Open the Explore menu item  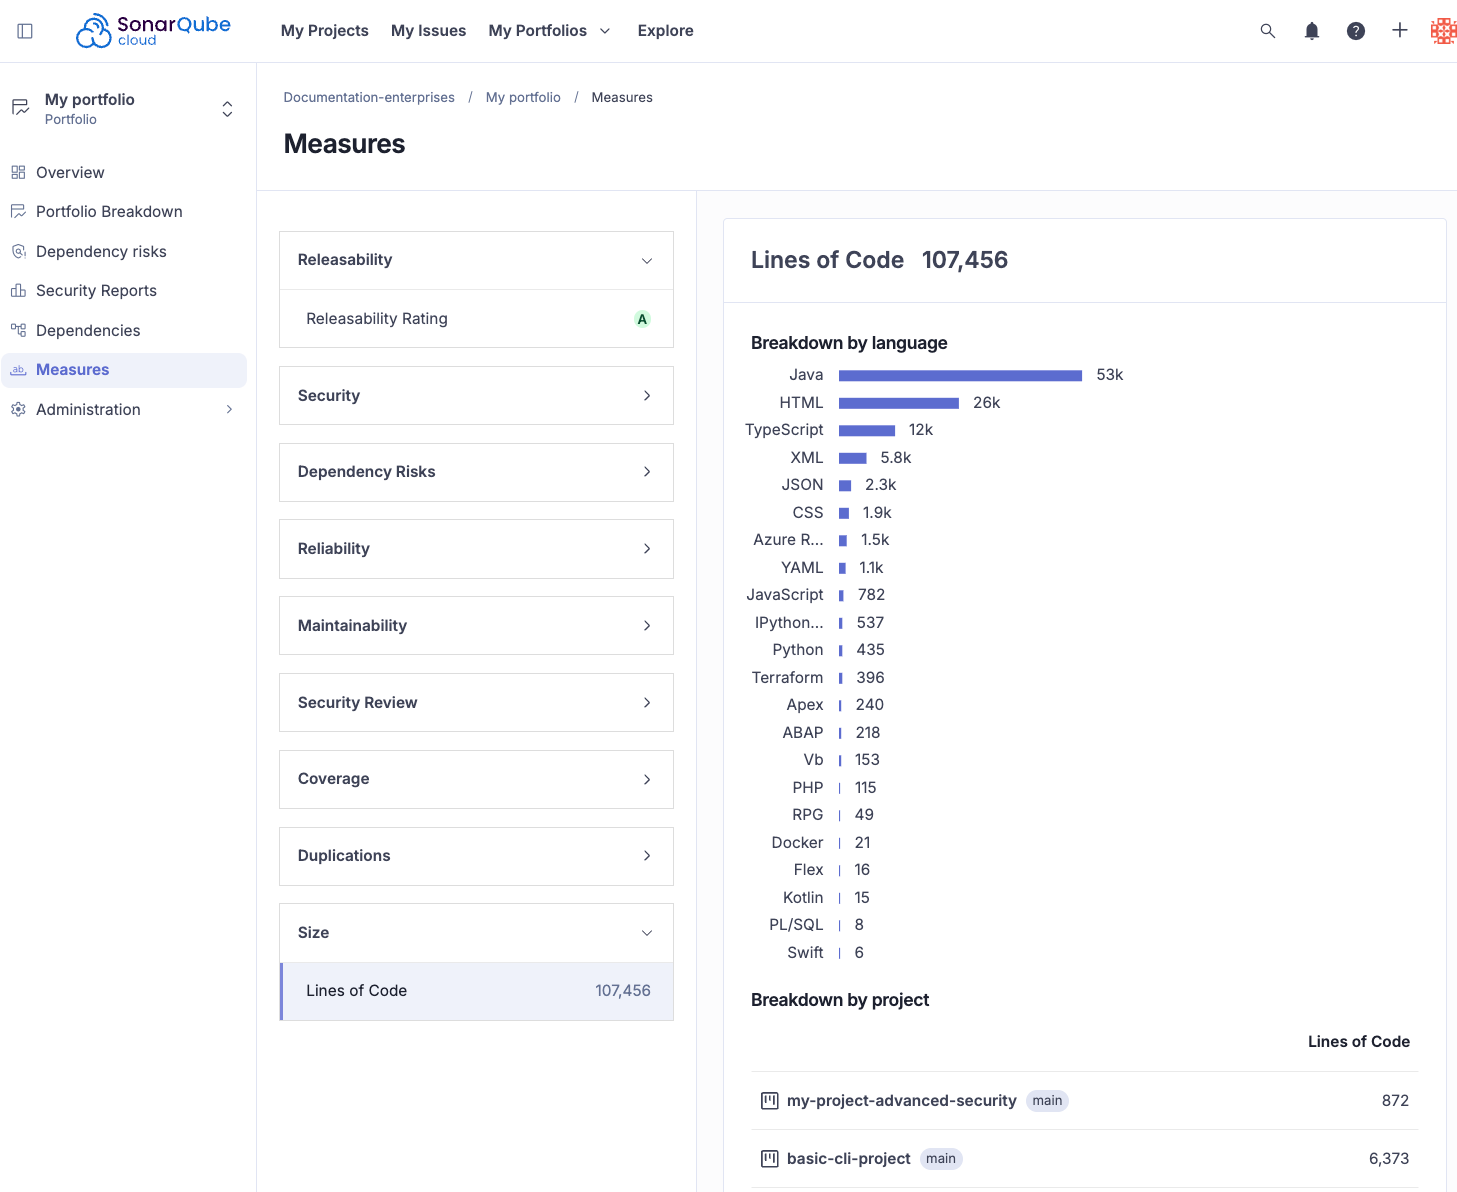(666, 31)
